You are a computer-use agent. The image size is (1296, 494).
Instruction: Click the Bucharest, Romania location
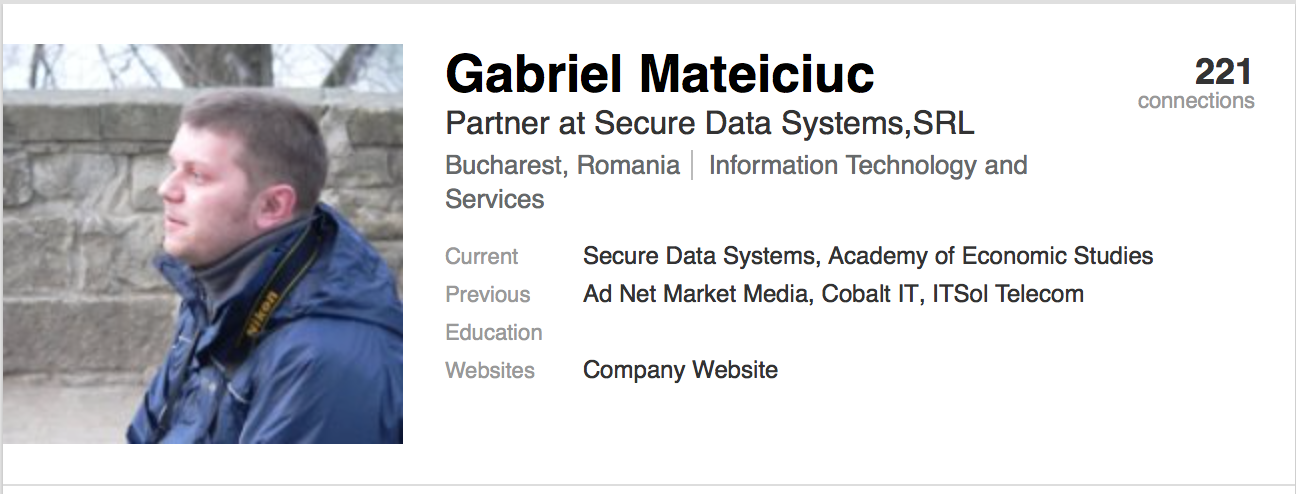(562, 165)
